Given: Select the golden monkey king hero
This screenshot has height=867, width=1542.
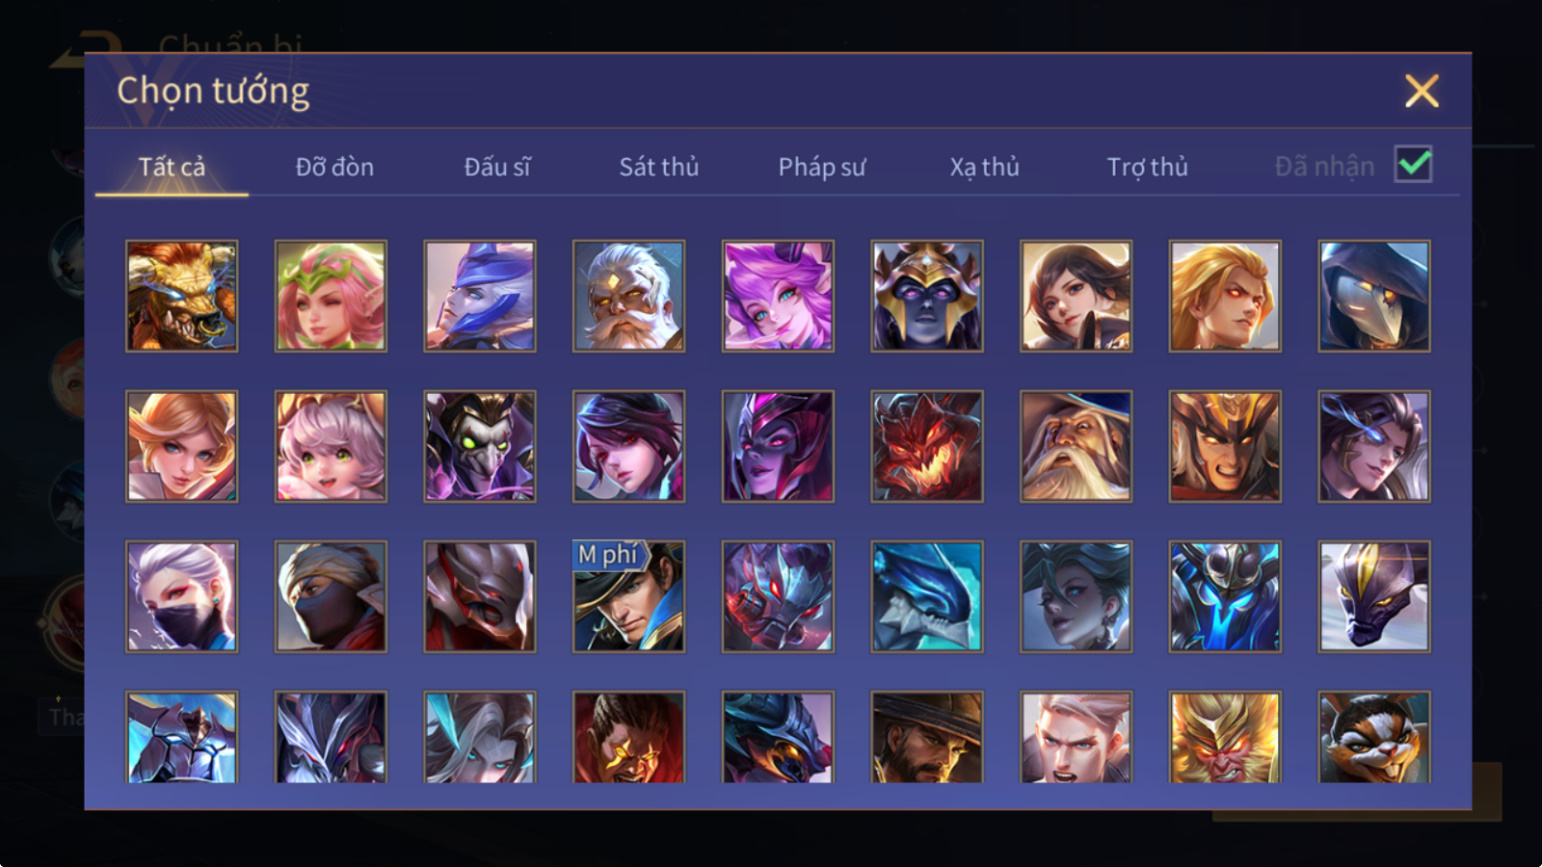Looking at the screenshot, I should tap(1225, 737).
